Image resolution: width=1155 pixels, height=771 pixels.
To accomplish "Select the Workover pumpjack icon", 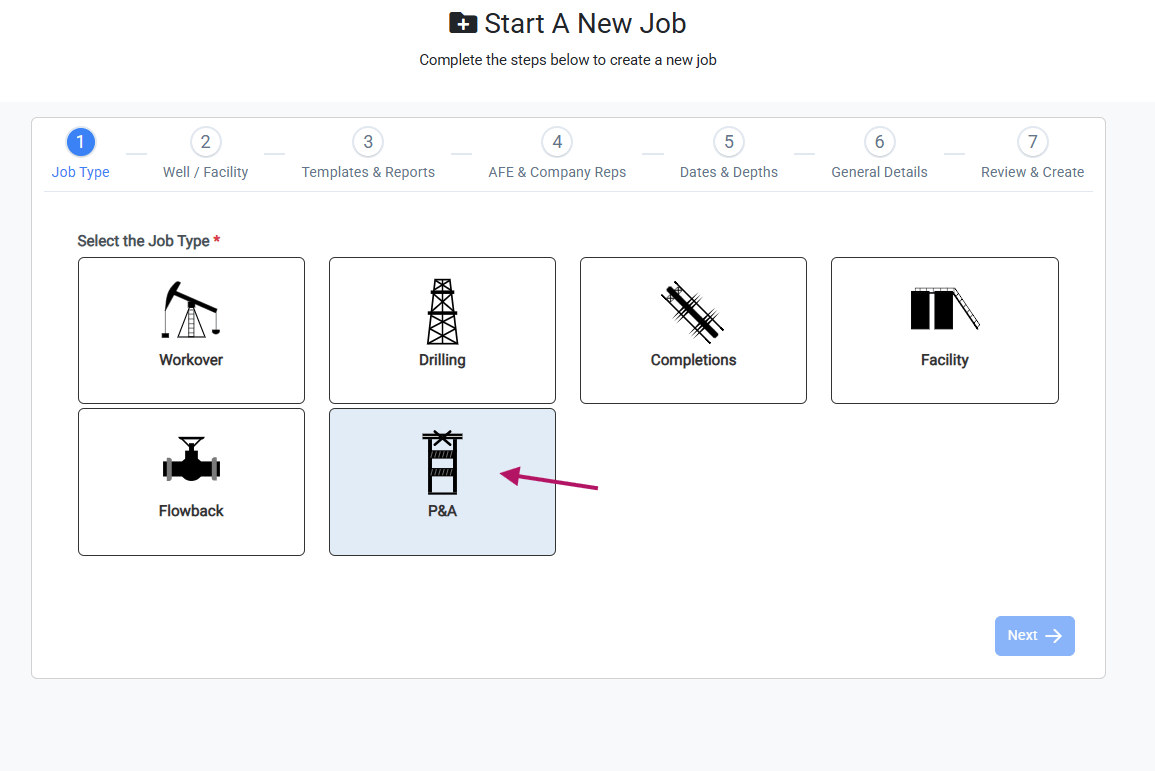I will pos(191,309).
